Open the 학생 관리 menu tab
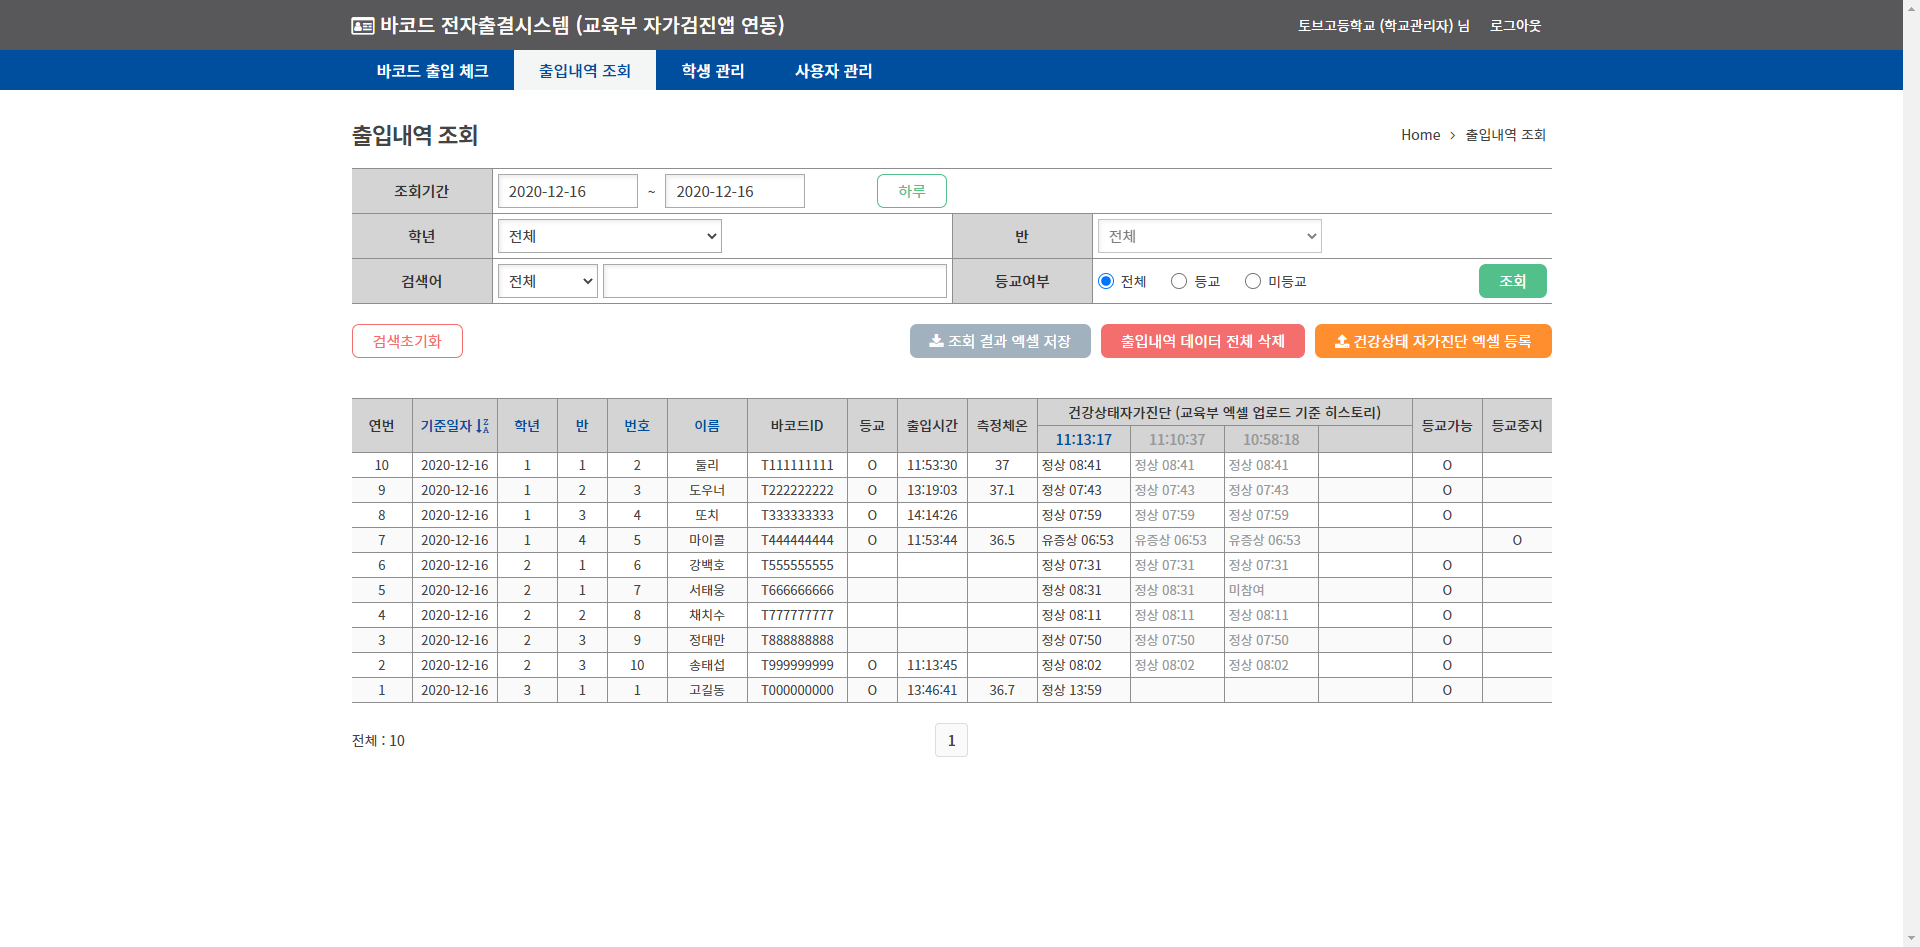The image size is (1920, 947). 712,71
